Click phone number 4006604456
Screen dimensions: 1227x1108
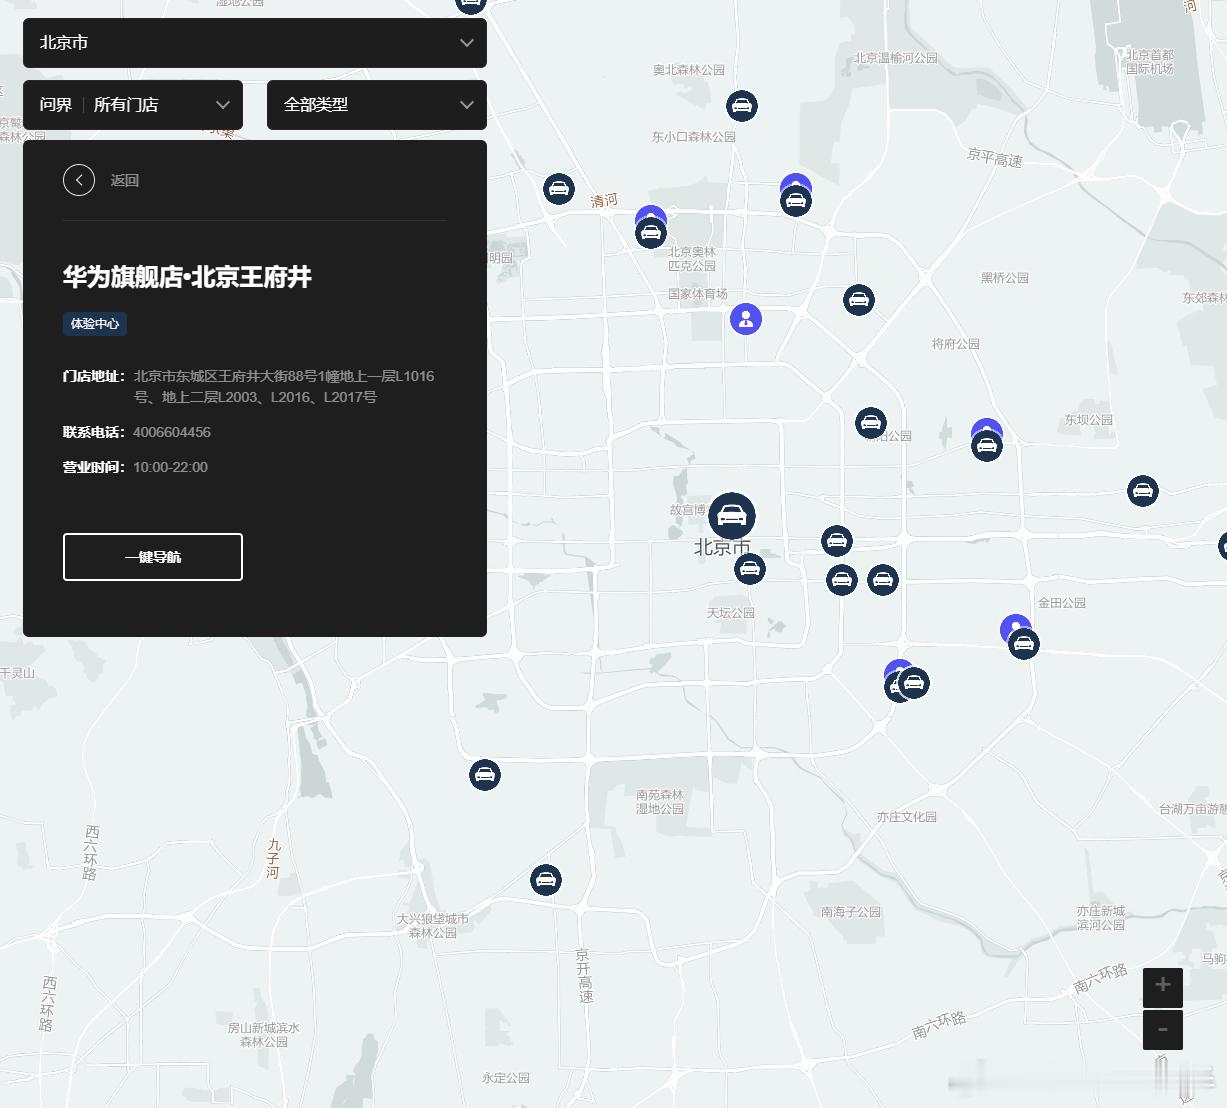(172, 432)
